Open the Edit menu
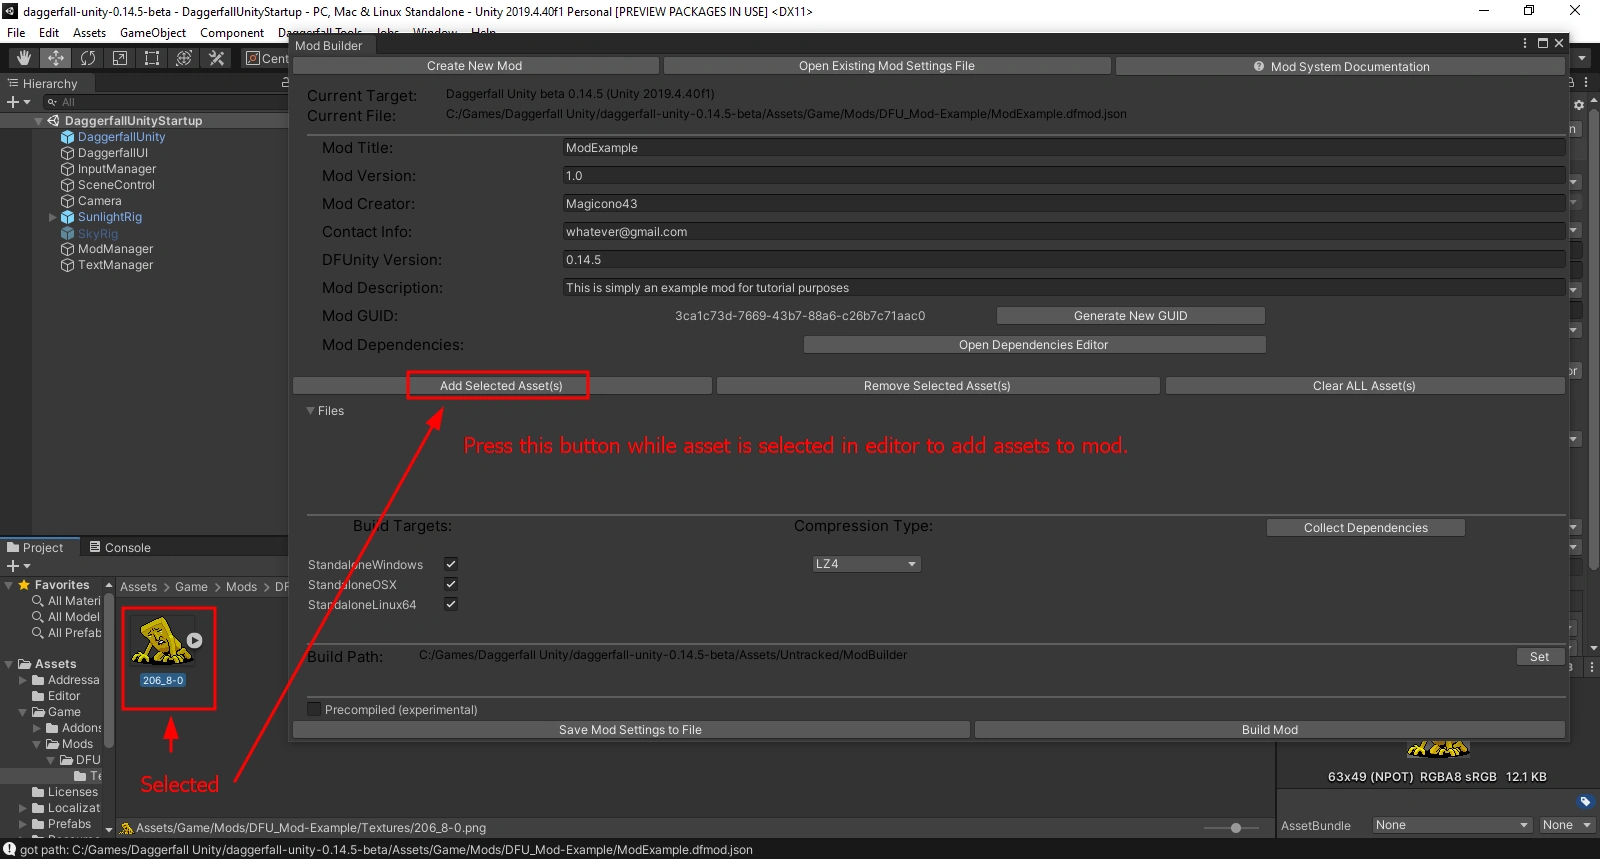Image resolution: width=1600 pixels, height=859 pixels. [x=49, y=33]
